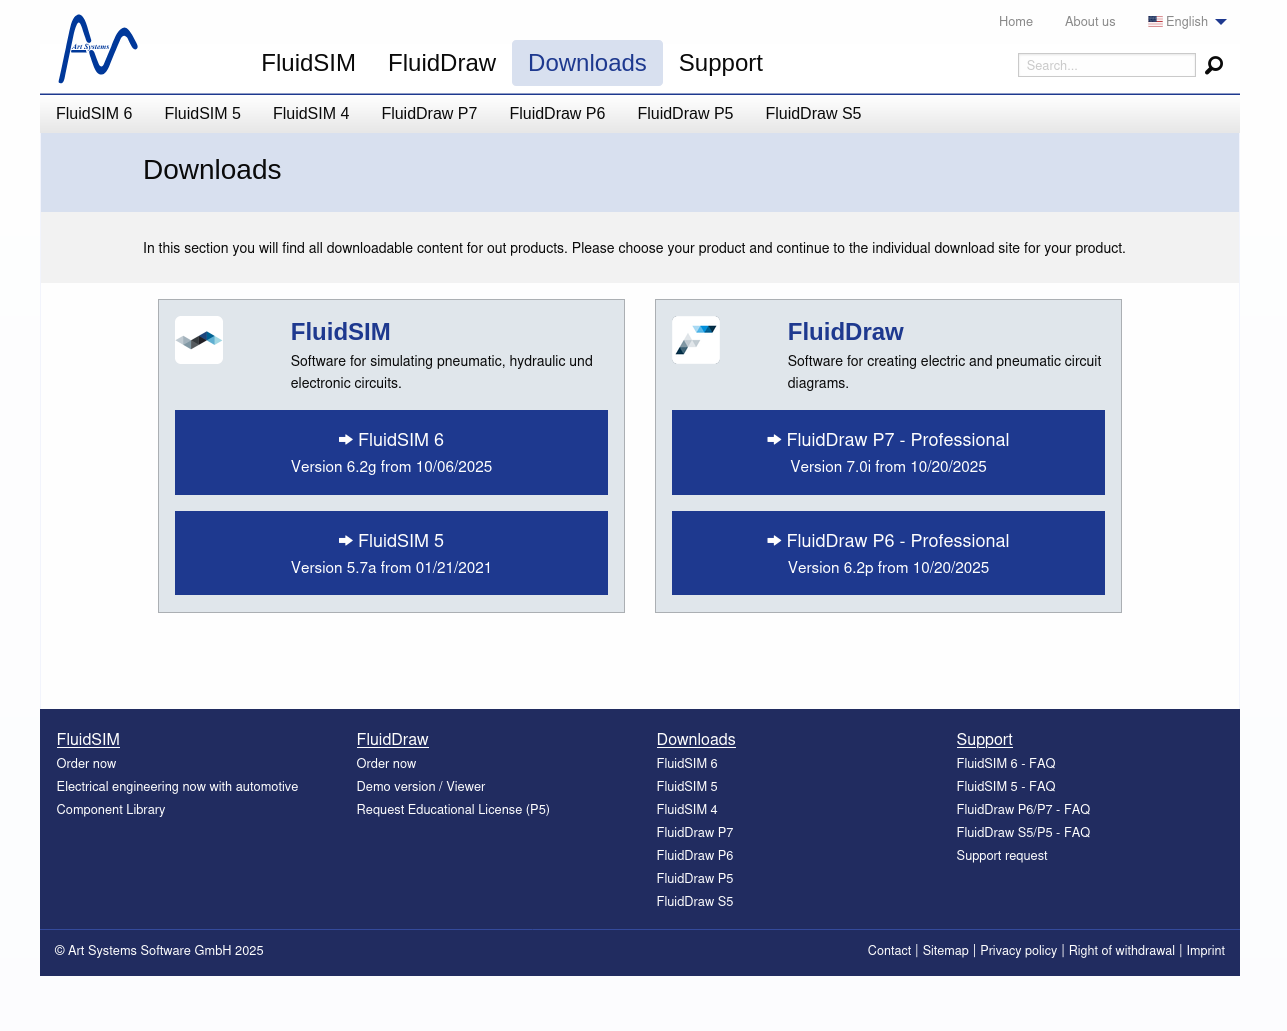Image resolution: width=1287 pixels, height=1031 pixels.
Task: Click the FluidDraw product icon
Action: (696, 340)
